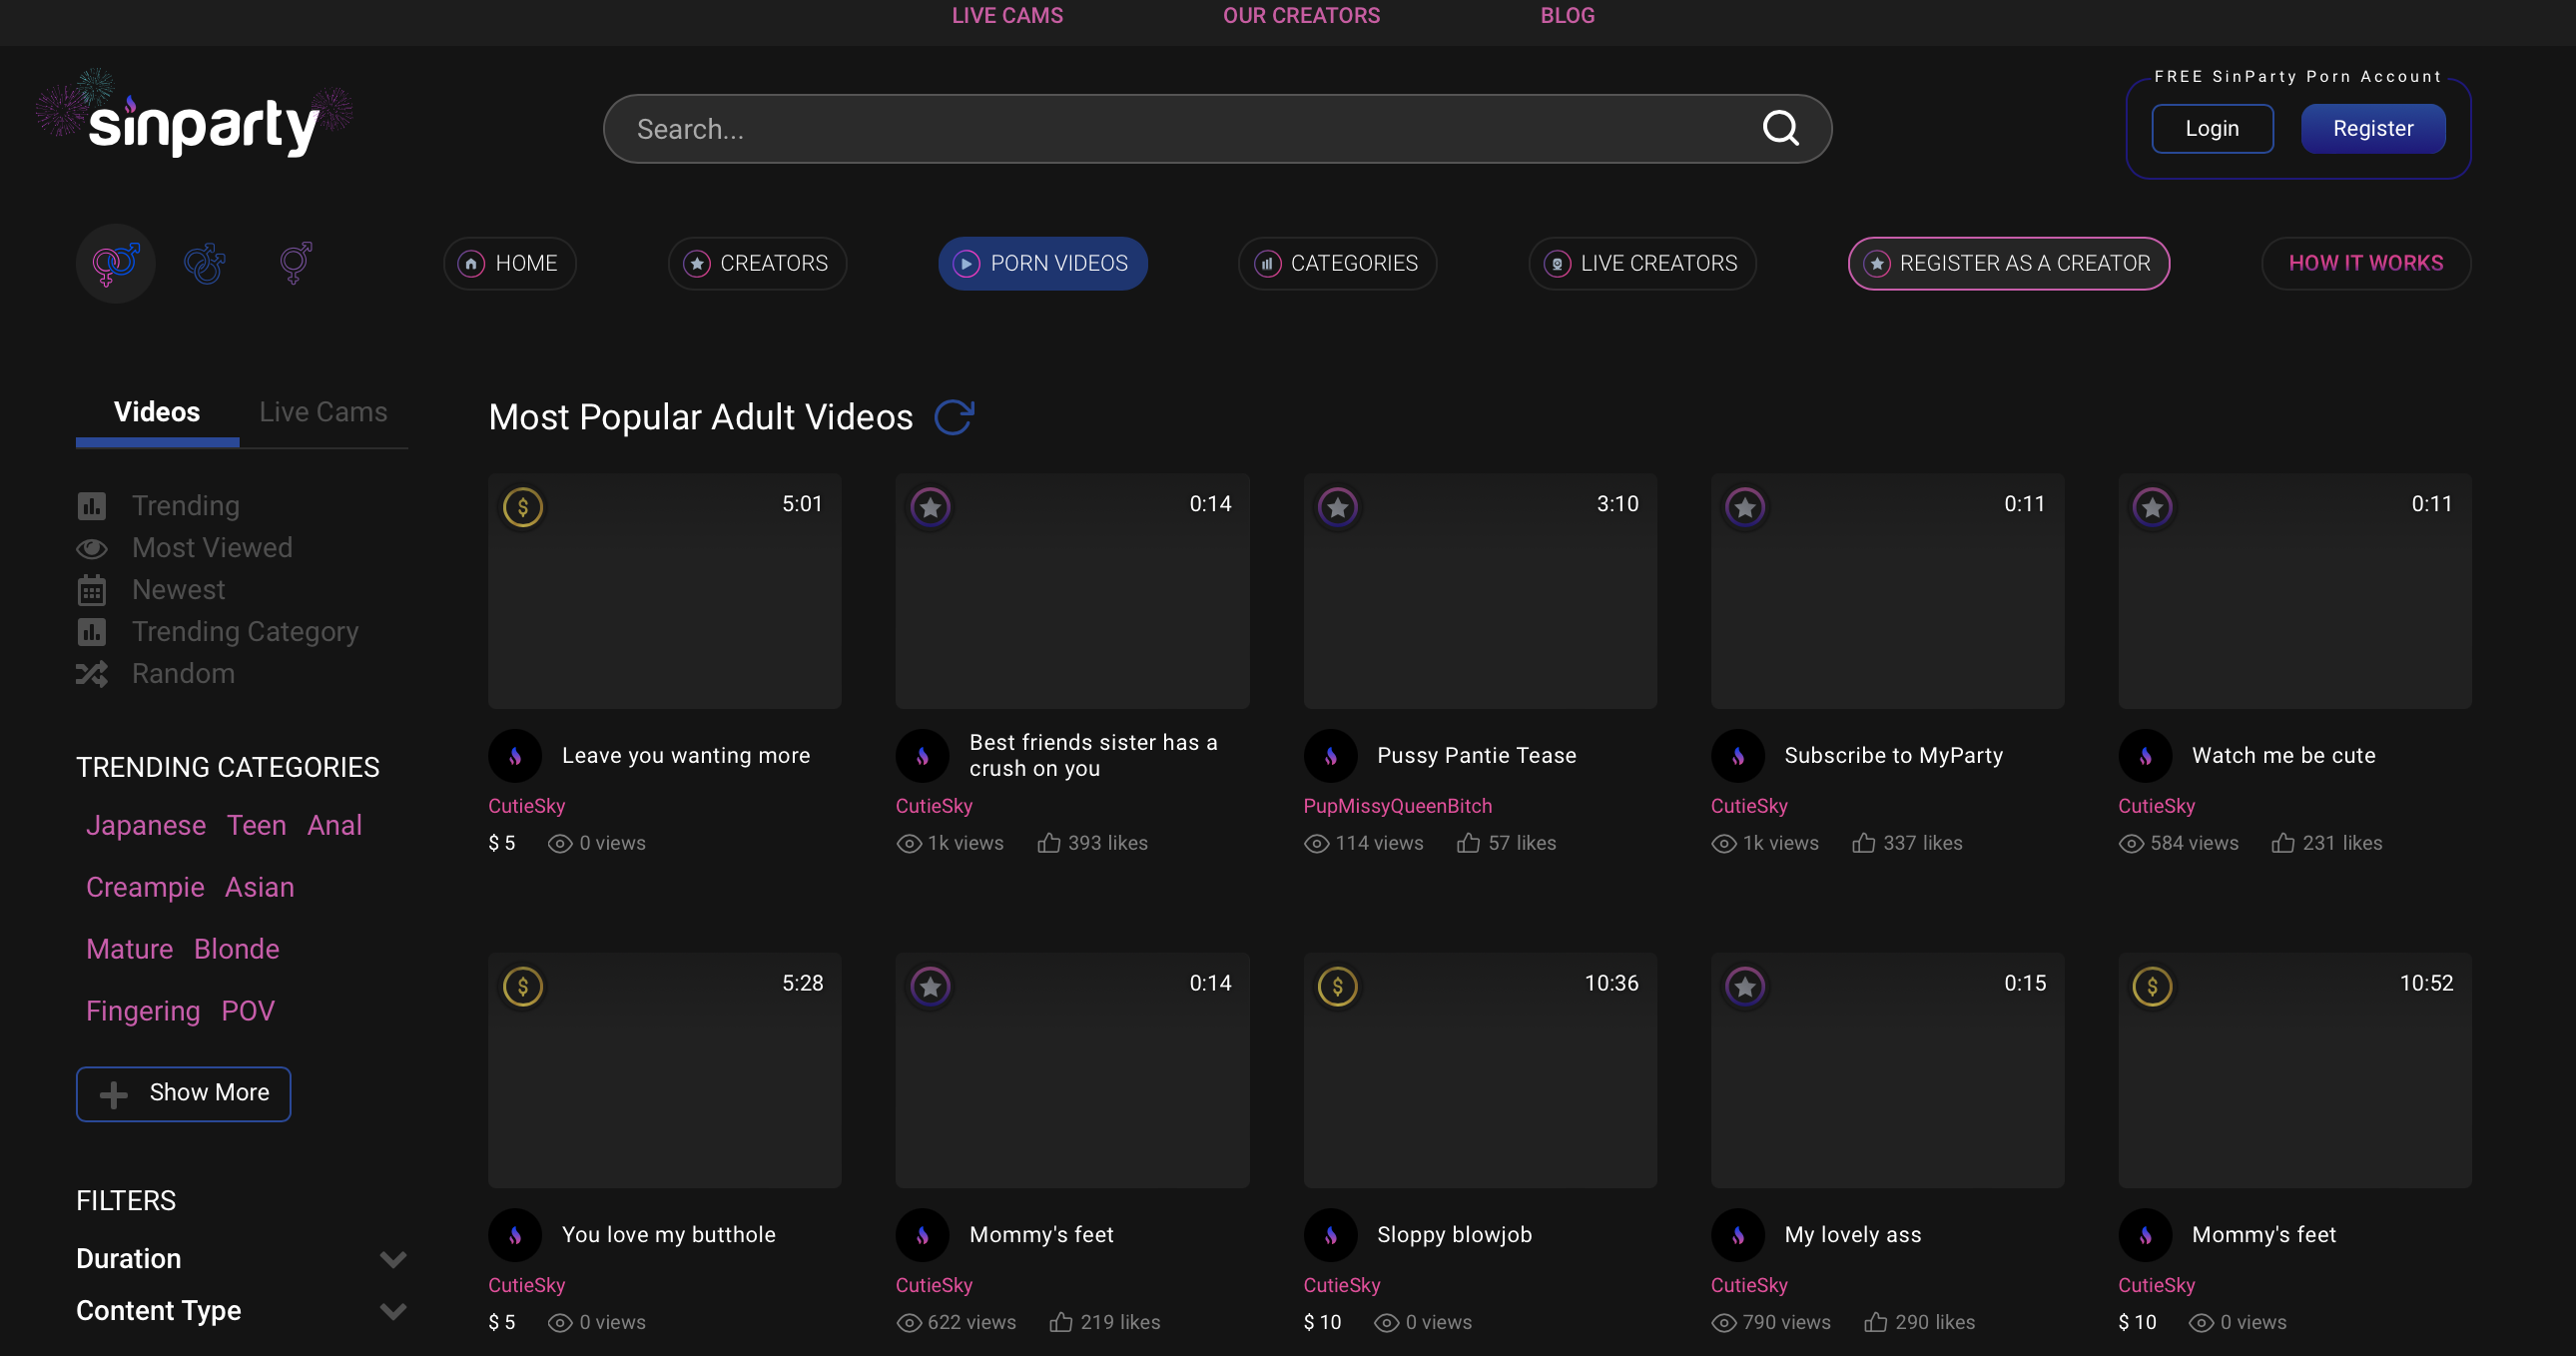This screenshot has width=2576, height=1356.
Task: Open thumbnail of 3:10 video
Action: point(1480,591)
